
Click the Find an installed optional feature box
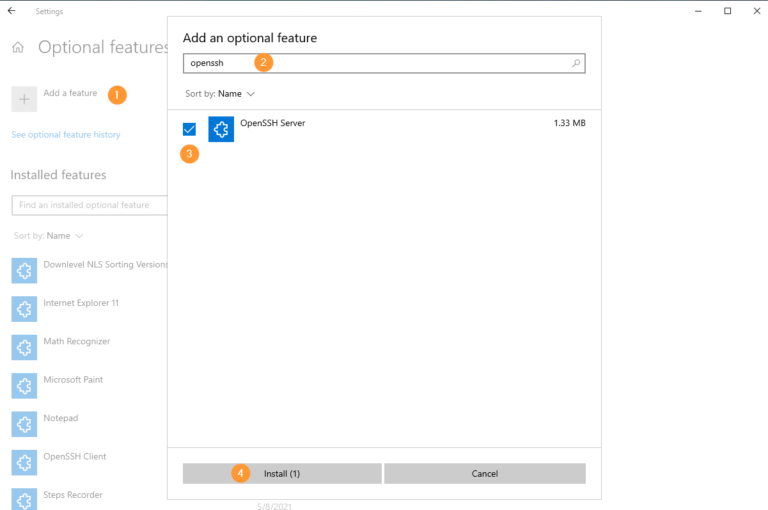point(88,205)
